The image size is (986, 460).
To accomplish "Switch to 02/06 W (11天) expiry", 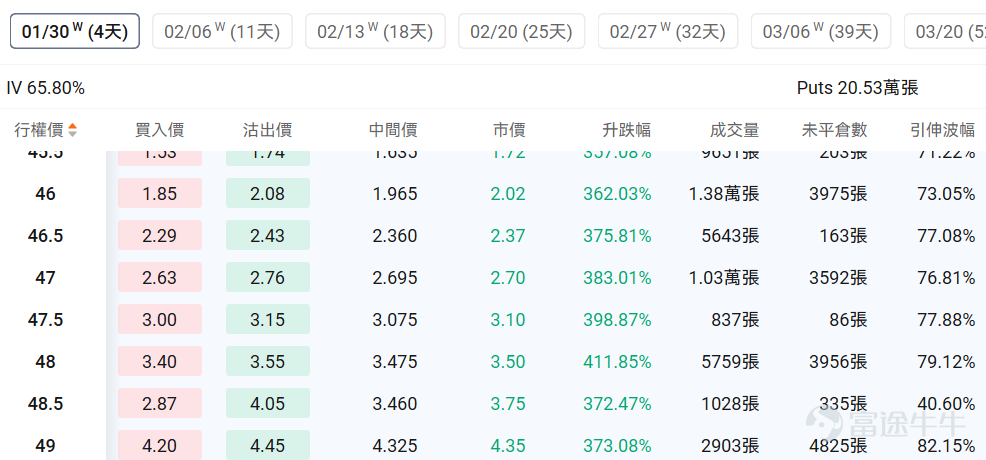I will (222, 31).
